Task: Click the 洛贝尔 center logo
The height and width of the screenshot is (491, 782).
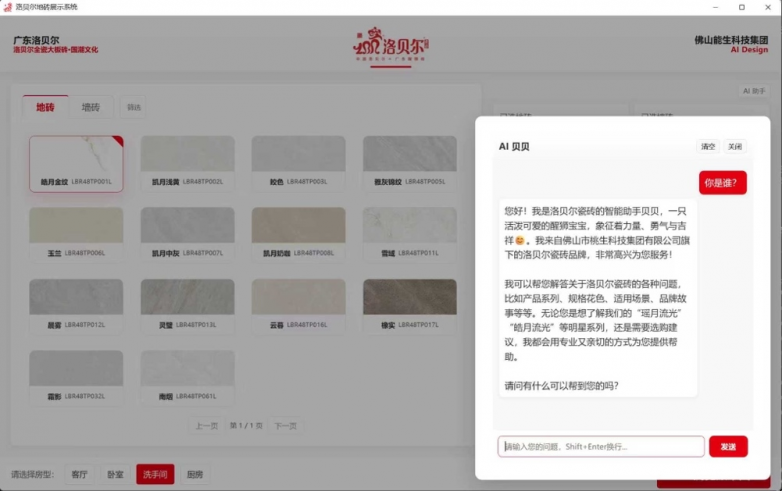Action: tap(391, 46)
